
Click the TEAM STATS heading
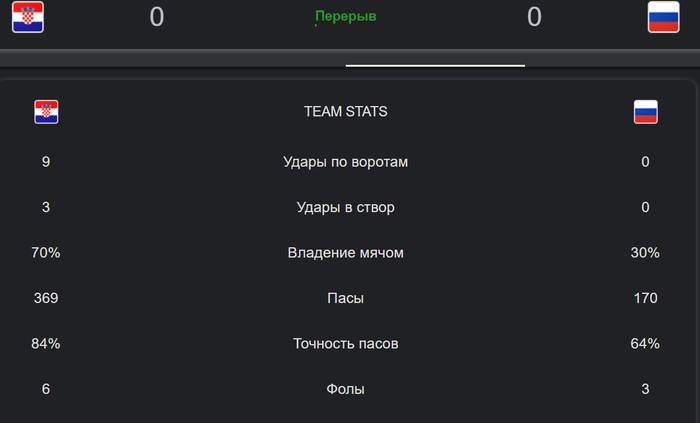coord(346,112)
